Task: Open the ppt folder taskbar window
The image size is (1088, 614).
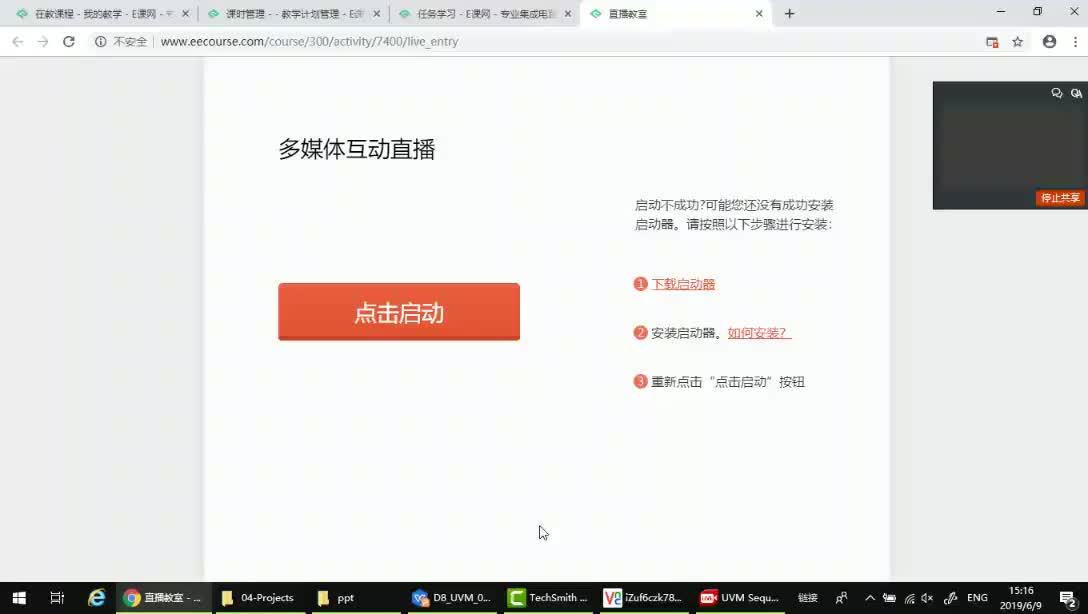Action: (355, 597)
